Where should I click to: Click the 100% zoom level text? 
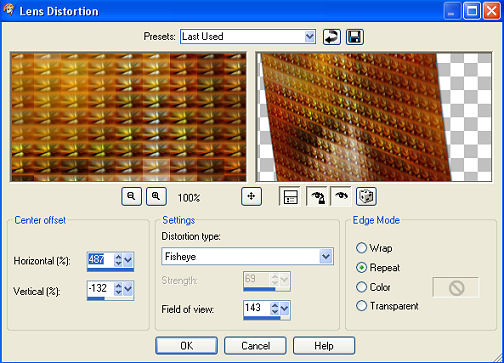pos(189,198)
